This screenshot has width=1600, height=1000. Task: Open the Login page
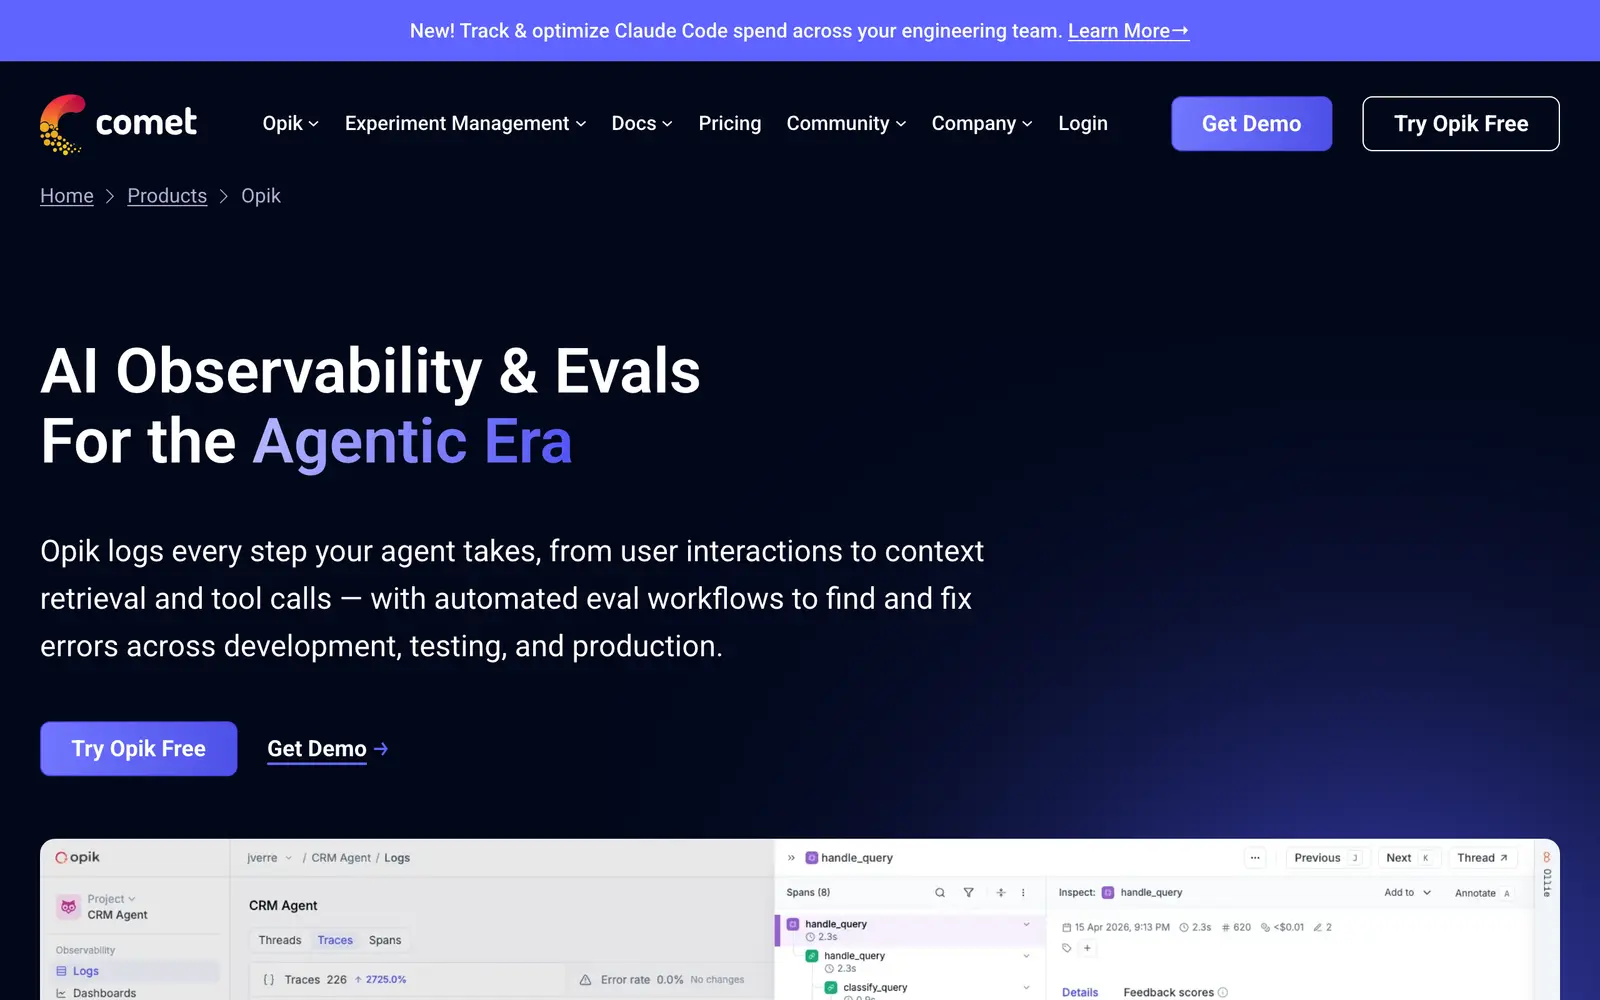(x=1083, y=123)
